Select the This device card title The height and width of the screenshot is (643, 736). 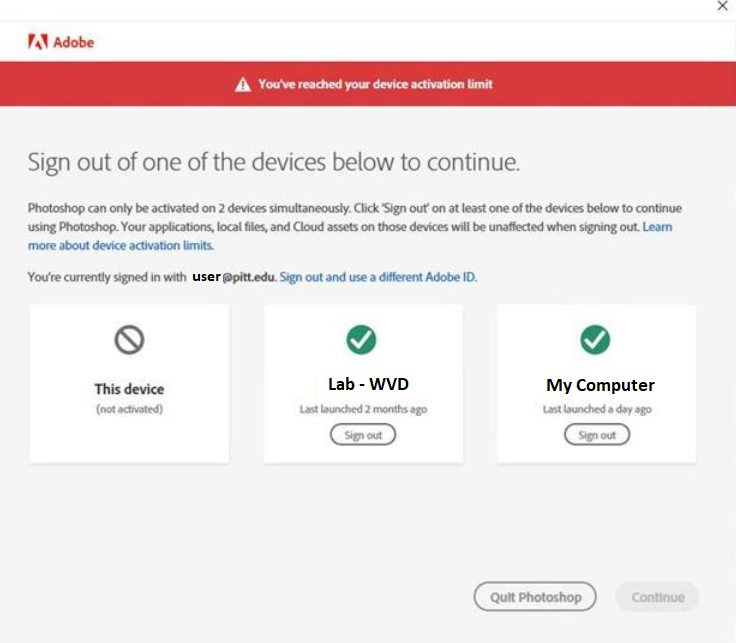[x=130, y=389]
